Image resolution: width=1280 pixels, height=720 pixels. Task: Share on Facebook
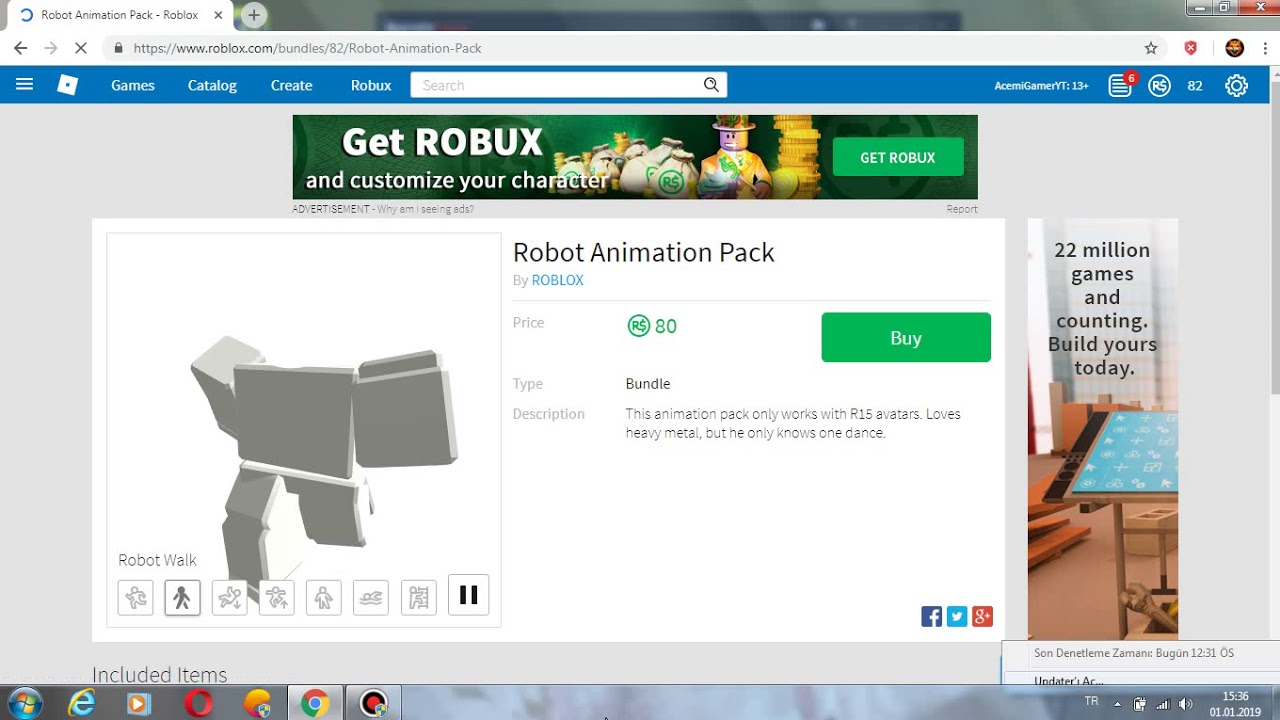(x=931, y=616)
